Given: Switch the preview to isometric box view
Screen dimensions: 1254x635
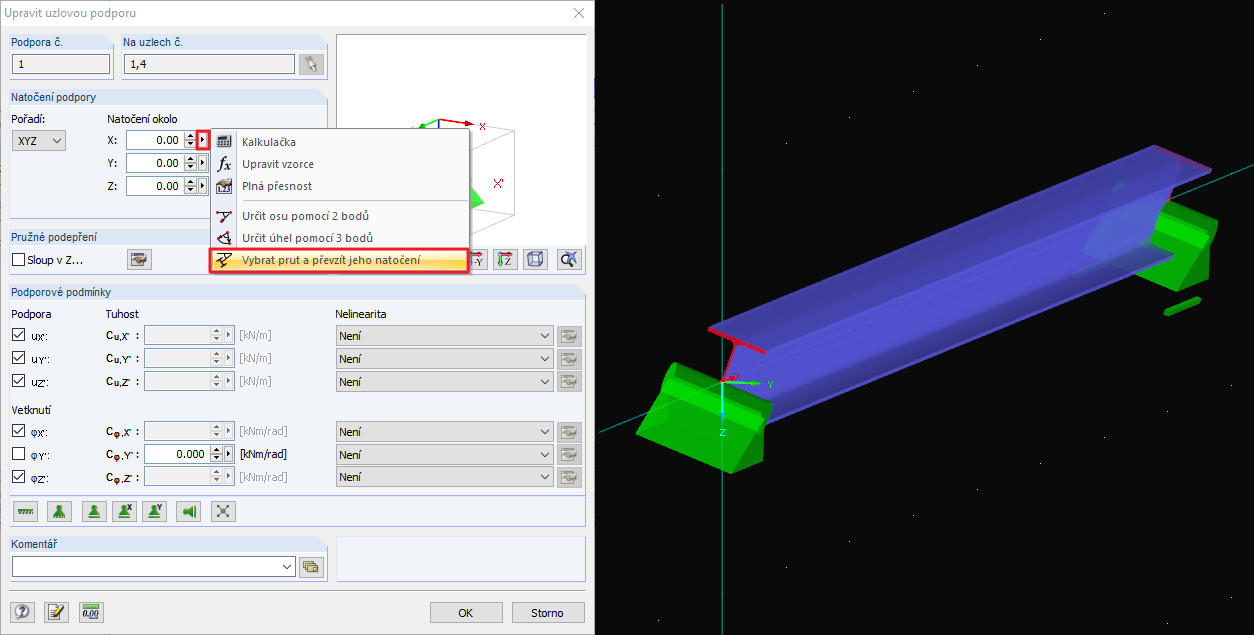Looking at the screenshot, I should click(x=536, y=260).
